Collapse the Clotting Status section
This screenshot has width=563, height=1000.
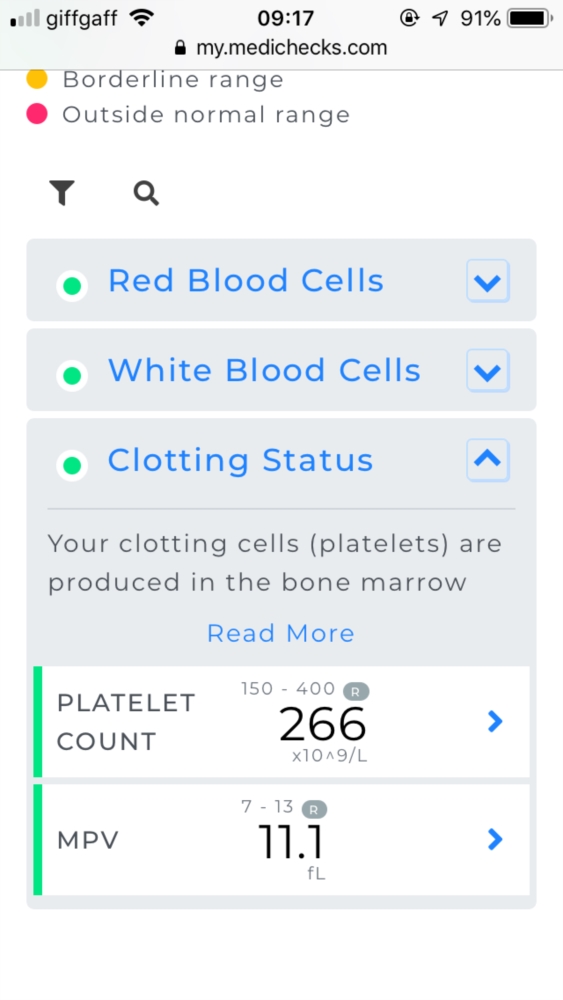click(488, 460)
